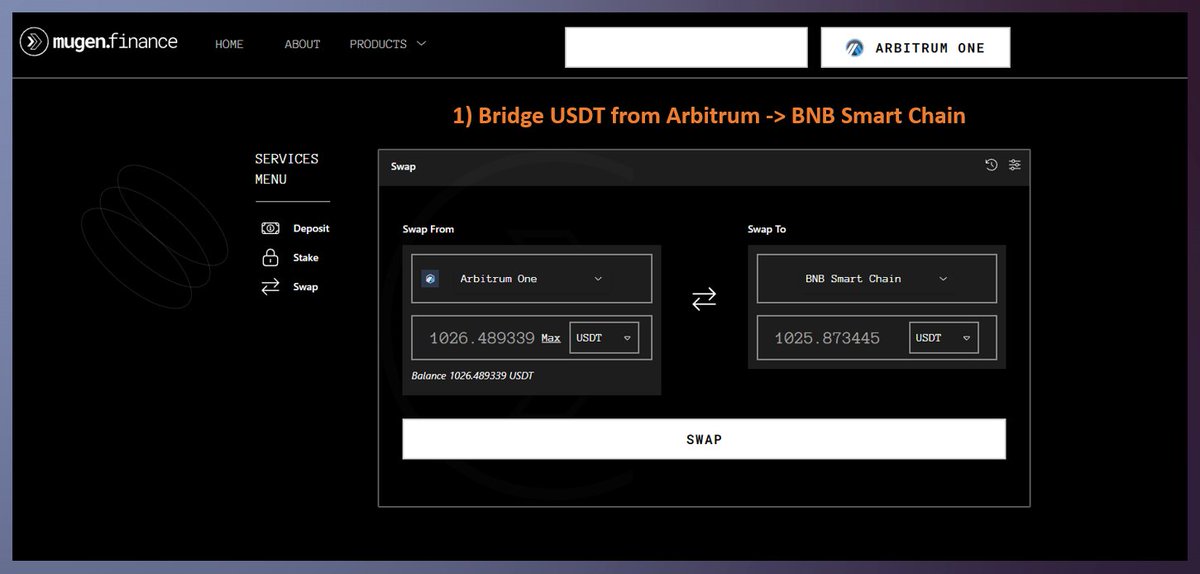Viewport: 1200px width, 574px height.
Task: Reverse swap direction with center arrows
Action: [x=704, y=298]
